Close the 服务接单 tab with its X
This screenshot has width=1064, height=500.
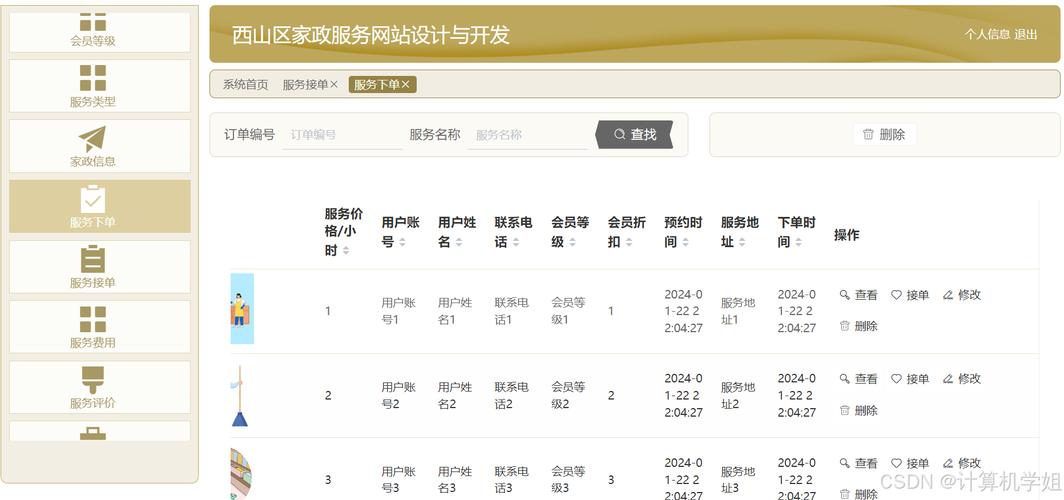point(334,85)
